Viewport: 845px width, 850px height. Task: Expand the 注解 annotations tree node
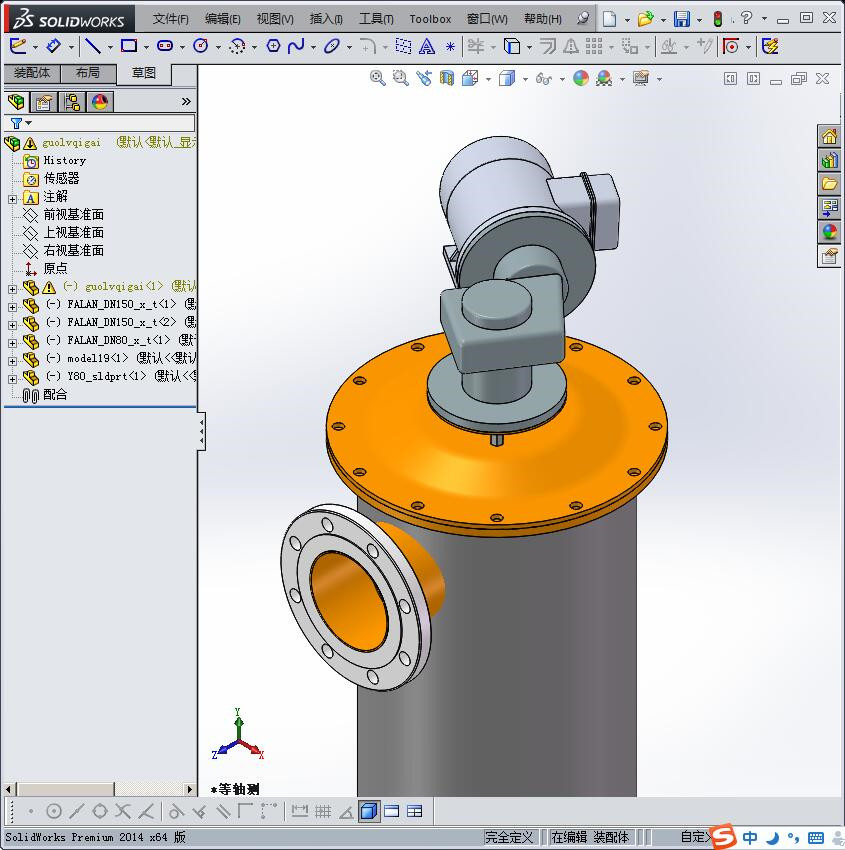point(12,199)
